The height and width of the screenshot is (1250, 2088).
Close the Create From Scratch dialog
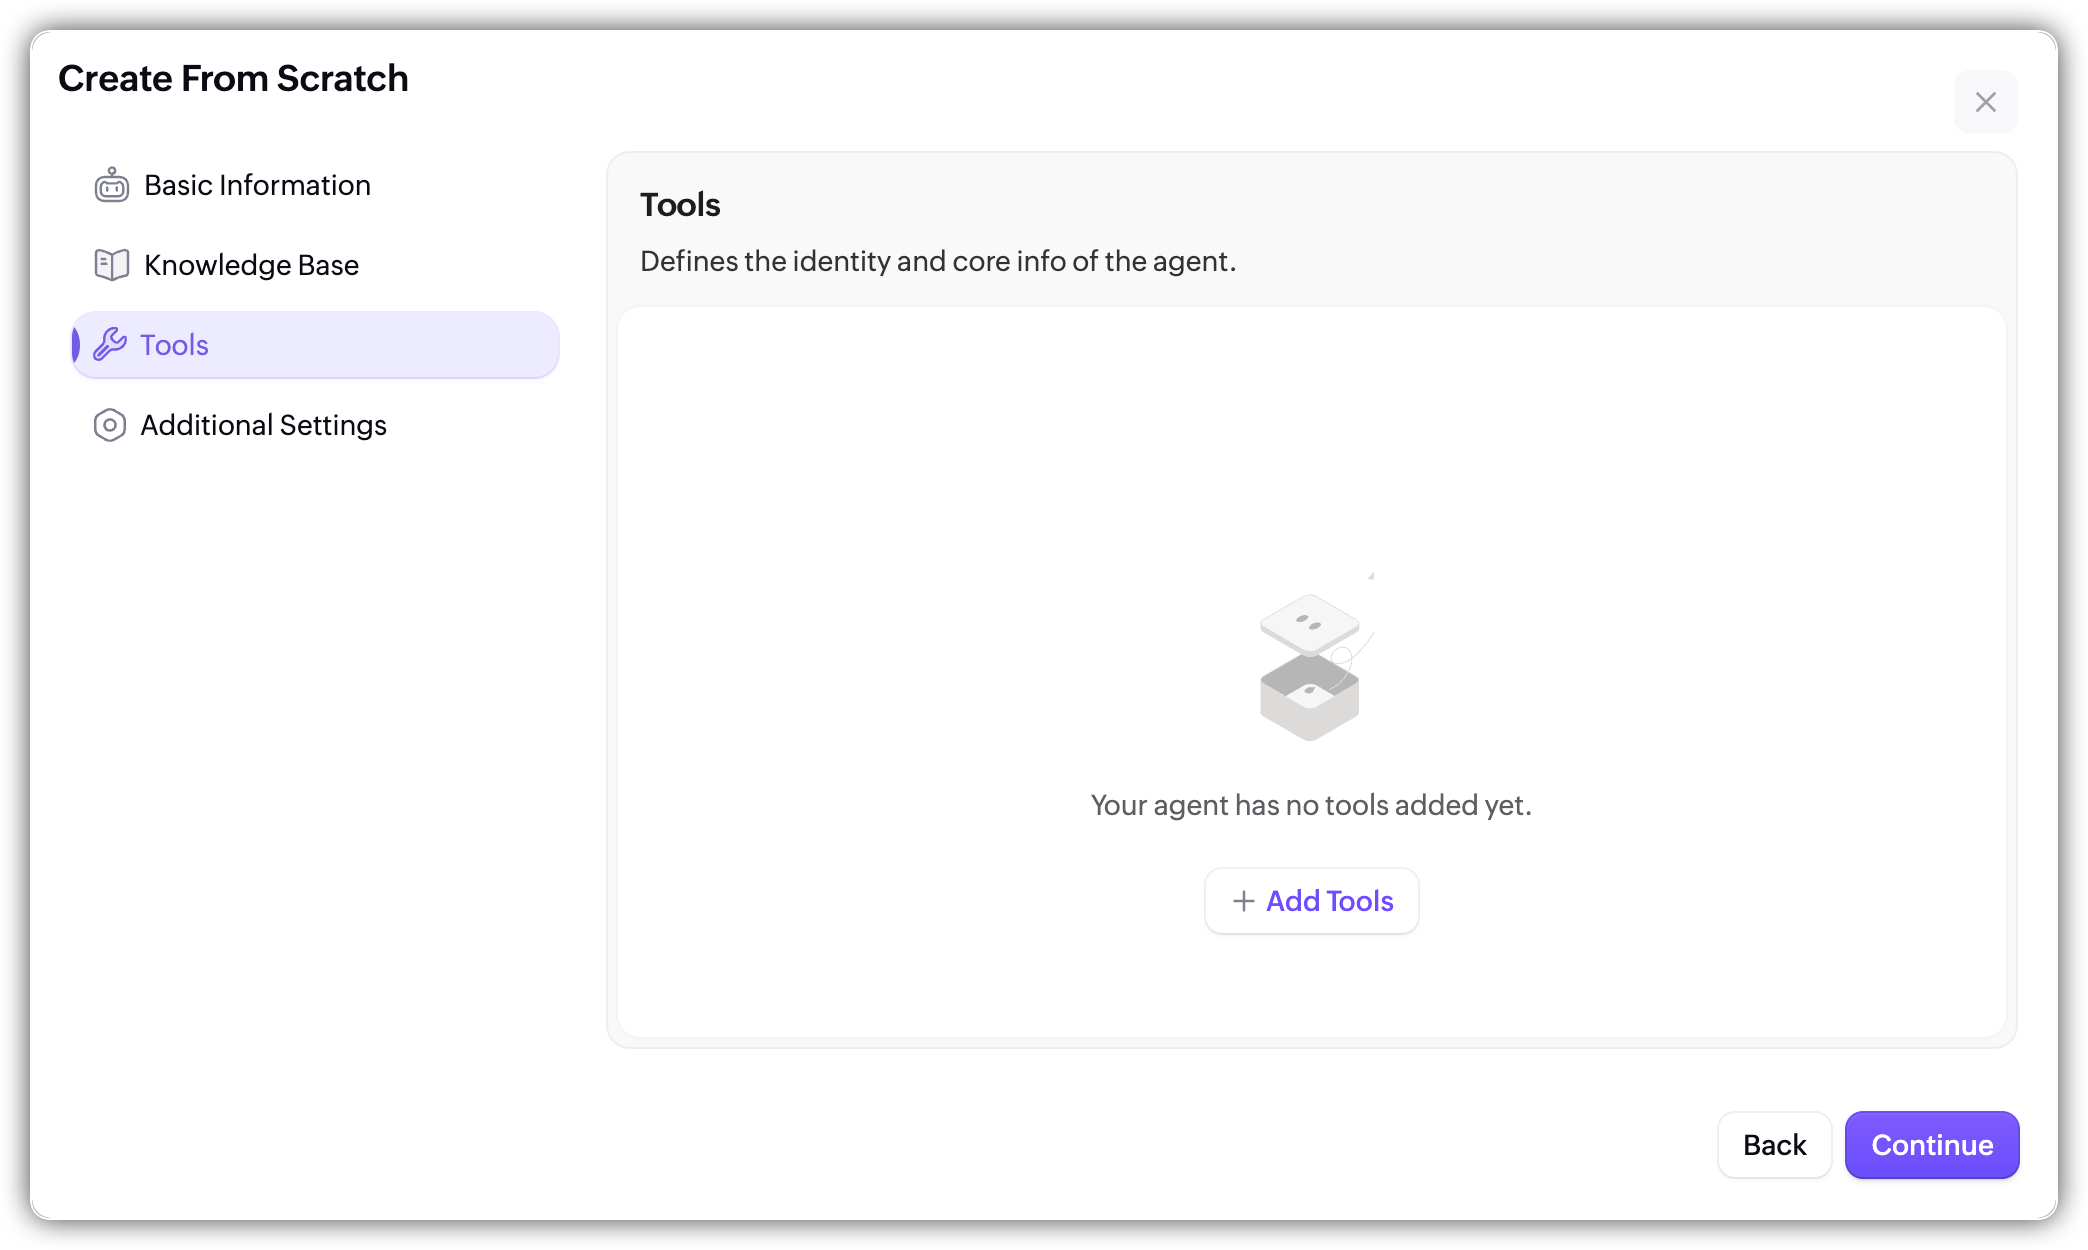pyautogui.click(x=1985, y=102)
